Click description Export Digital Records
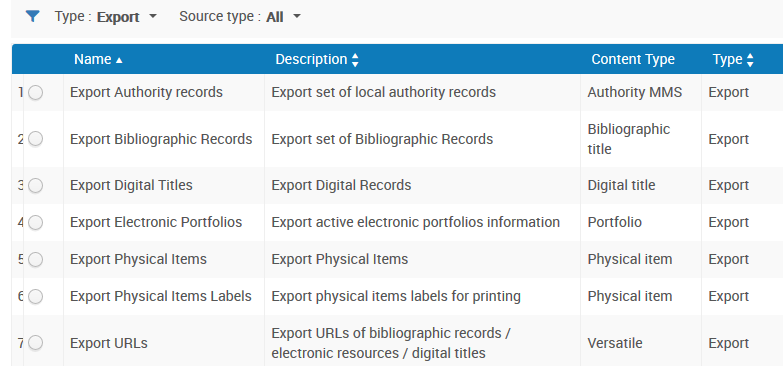 point(341,185)
